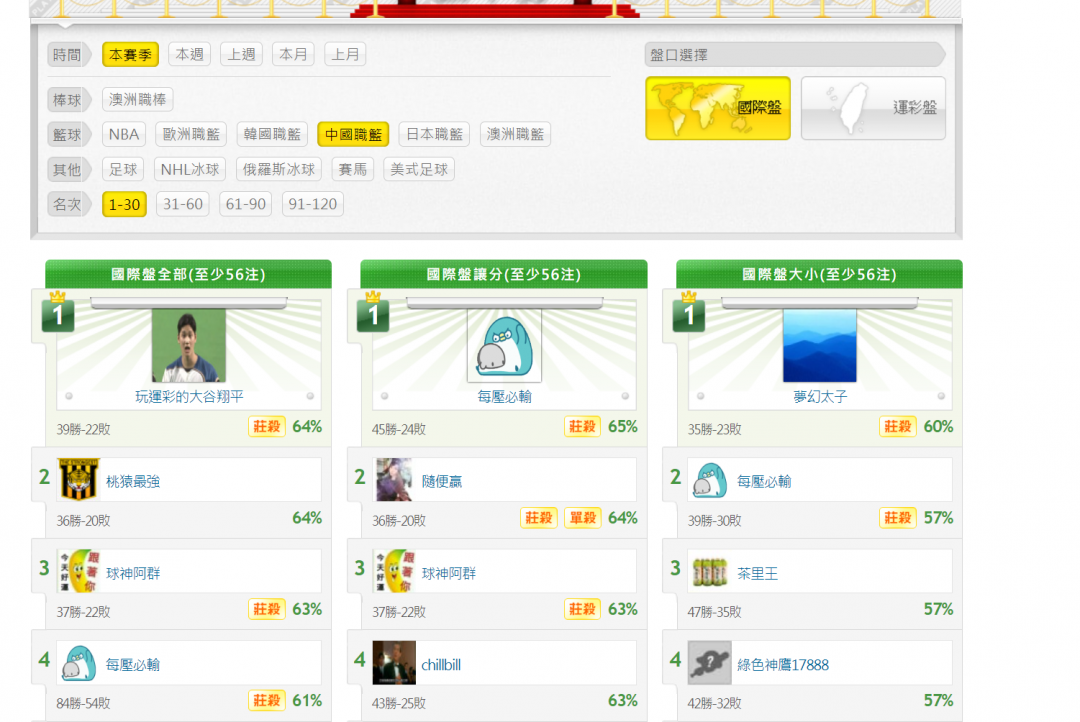
Task: Click the tiger avatar beside 桃猿最強
Action: [x=79, y=480]
